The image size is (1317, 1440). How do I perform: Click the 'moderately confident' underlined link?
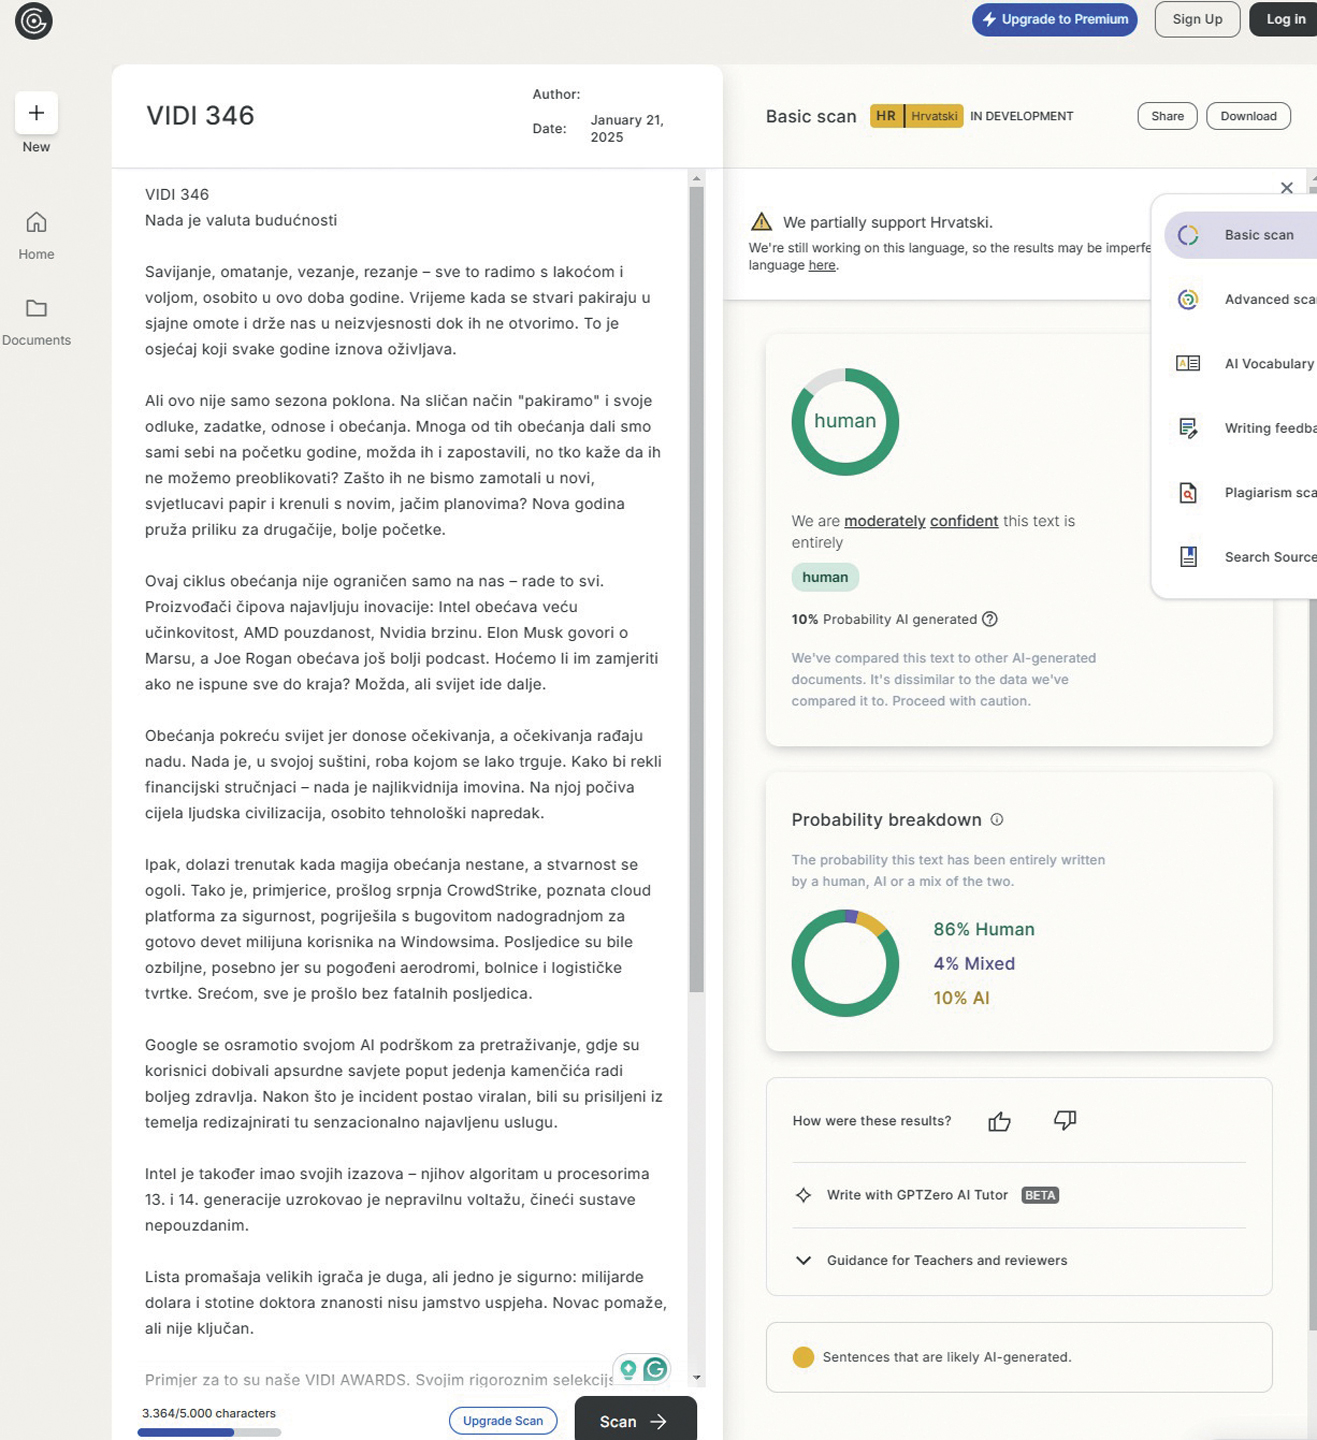click(x=921, y=521)
